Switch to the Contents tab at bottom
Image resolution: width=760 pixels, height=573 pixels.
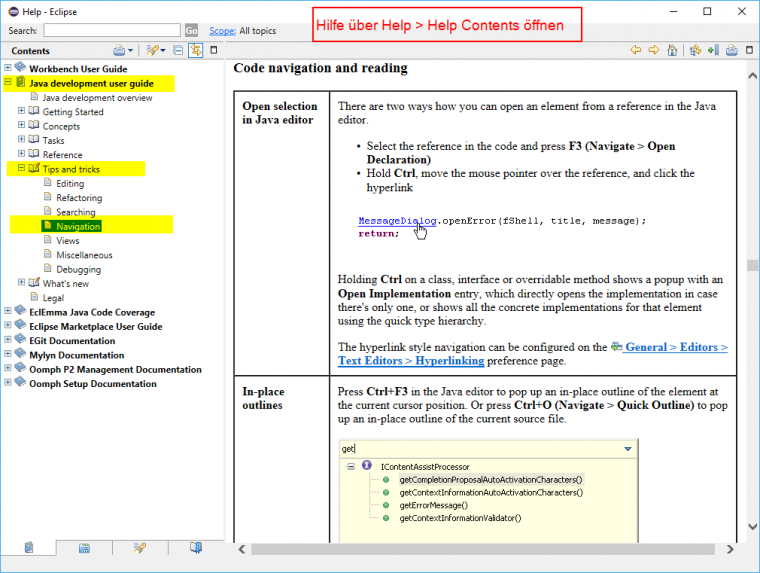point(29,548)
